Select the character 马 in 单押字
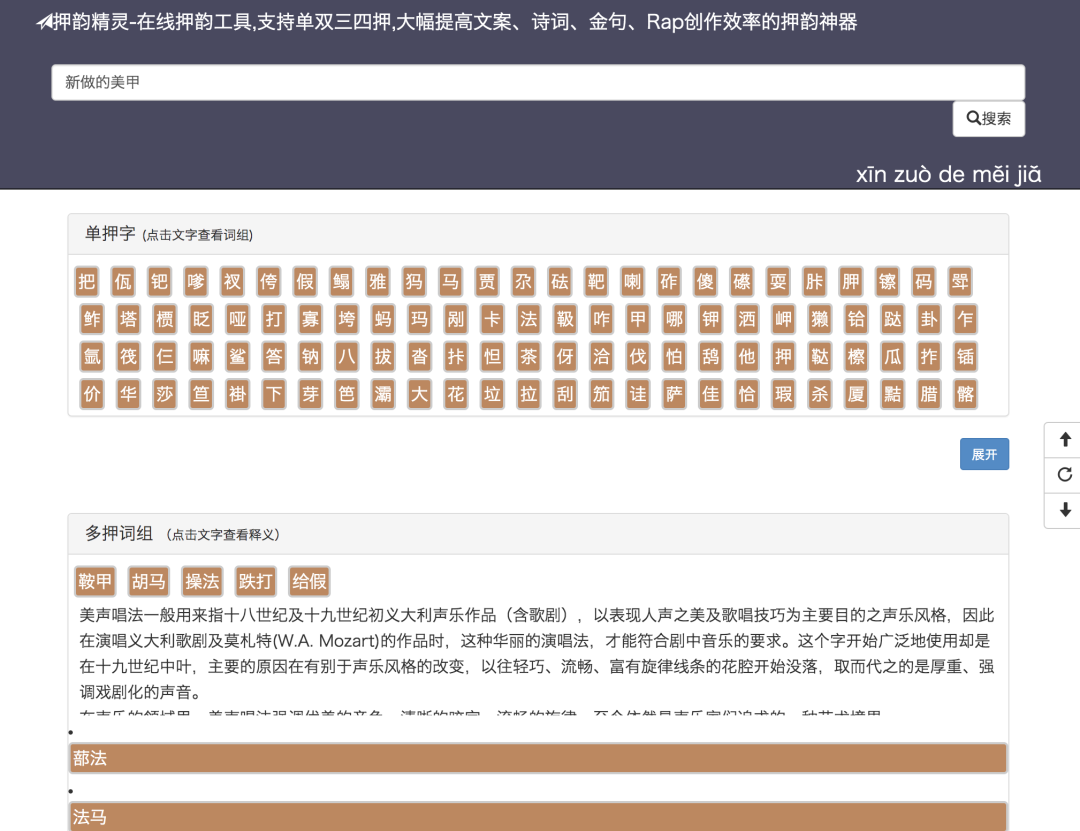The image size is (1080, 831). (450, 281)
